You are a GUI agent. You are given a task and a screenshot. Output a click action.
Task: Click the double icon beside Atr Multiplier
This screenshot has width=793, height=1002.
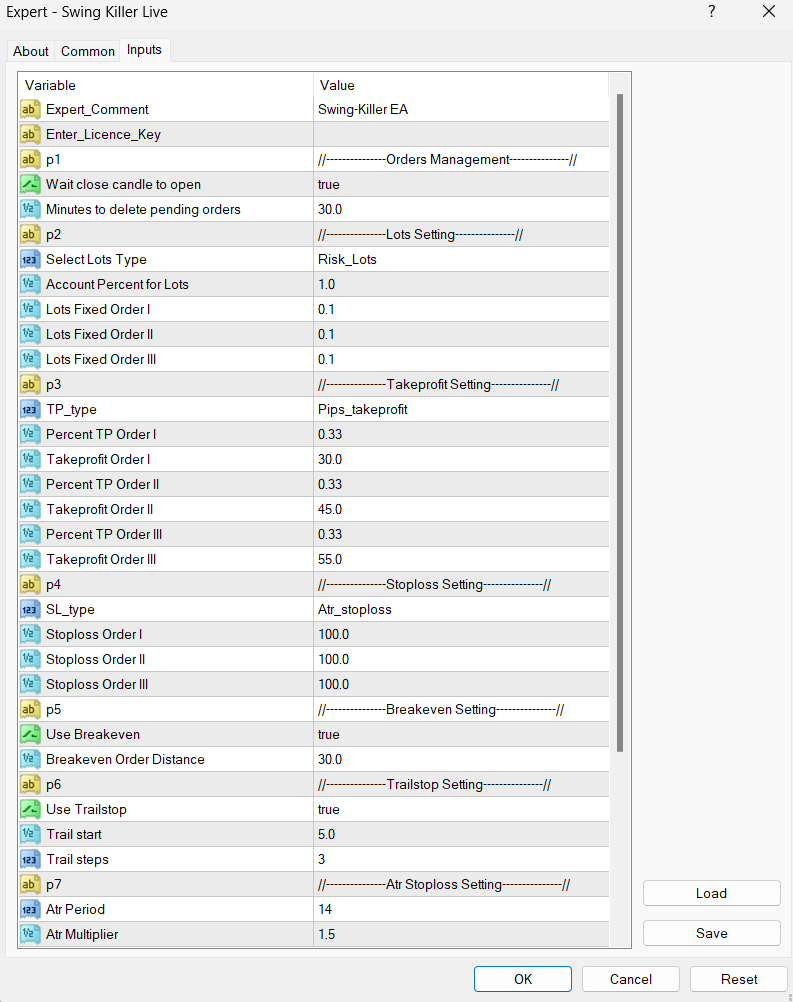pyautogui.click(x=30, y=935)
